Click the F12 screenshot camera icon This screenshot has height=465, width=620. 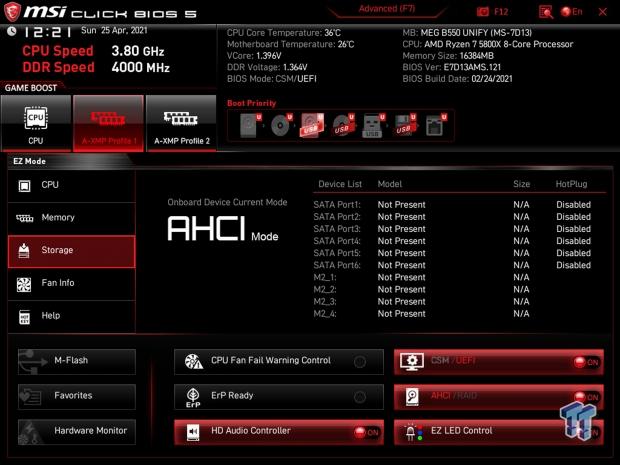(482, 12)
